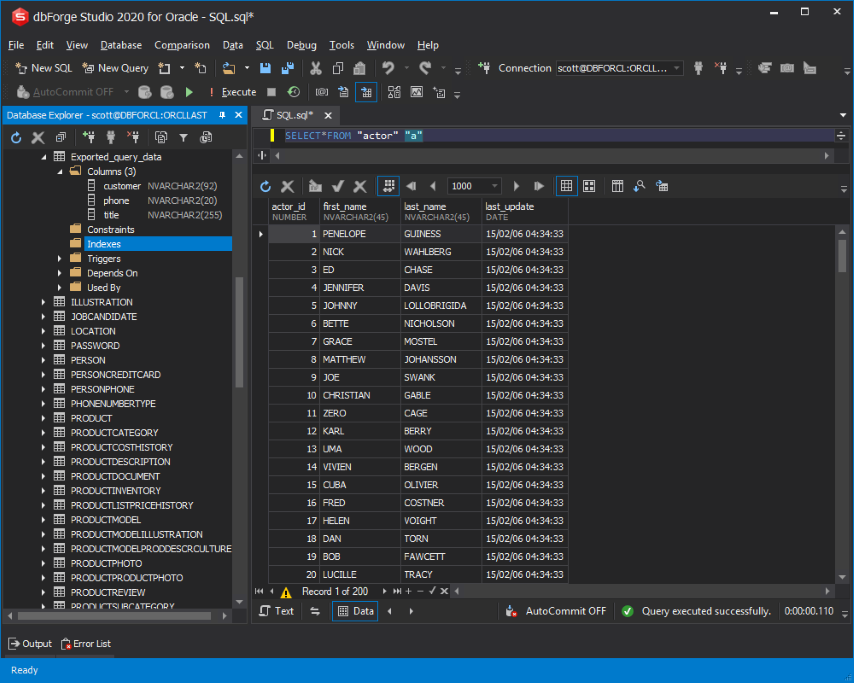Pin the Database Explorer panel
This screenshot has height=683, width=854.
click(x=222, y=115)
